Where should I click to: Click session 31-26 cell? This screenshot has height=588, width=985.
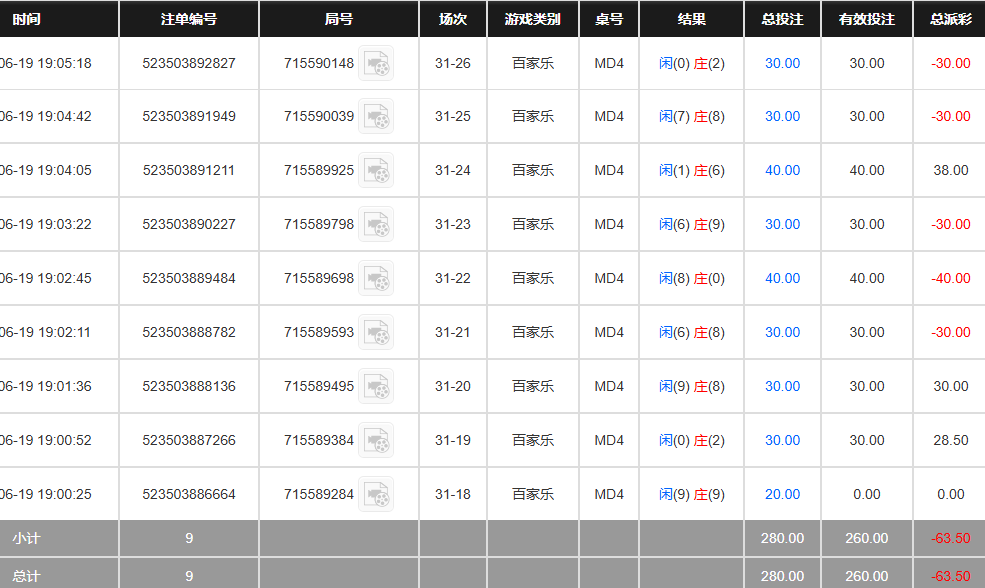[453, 63]
